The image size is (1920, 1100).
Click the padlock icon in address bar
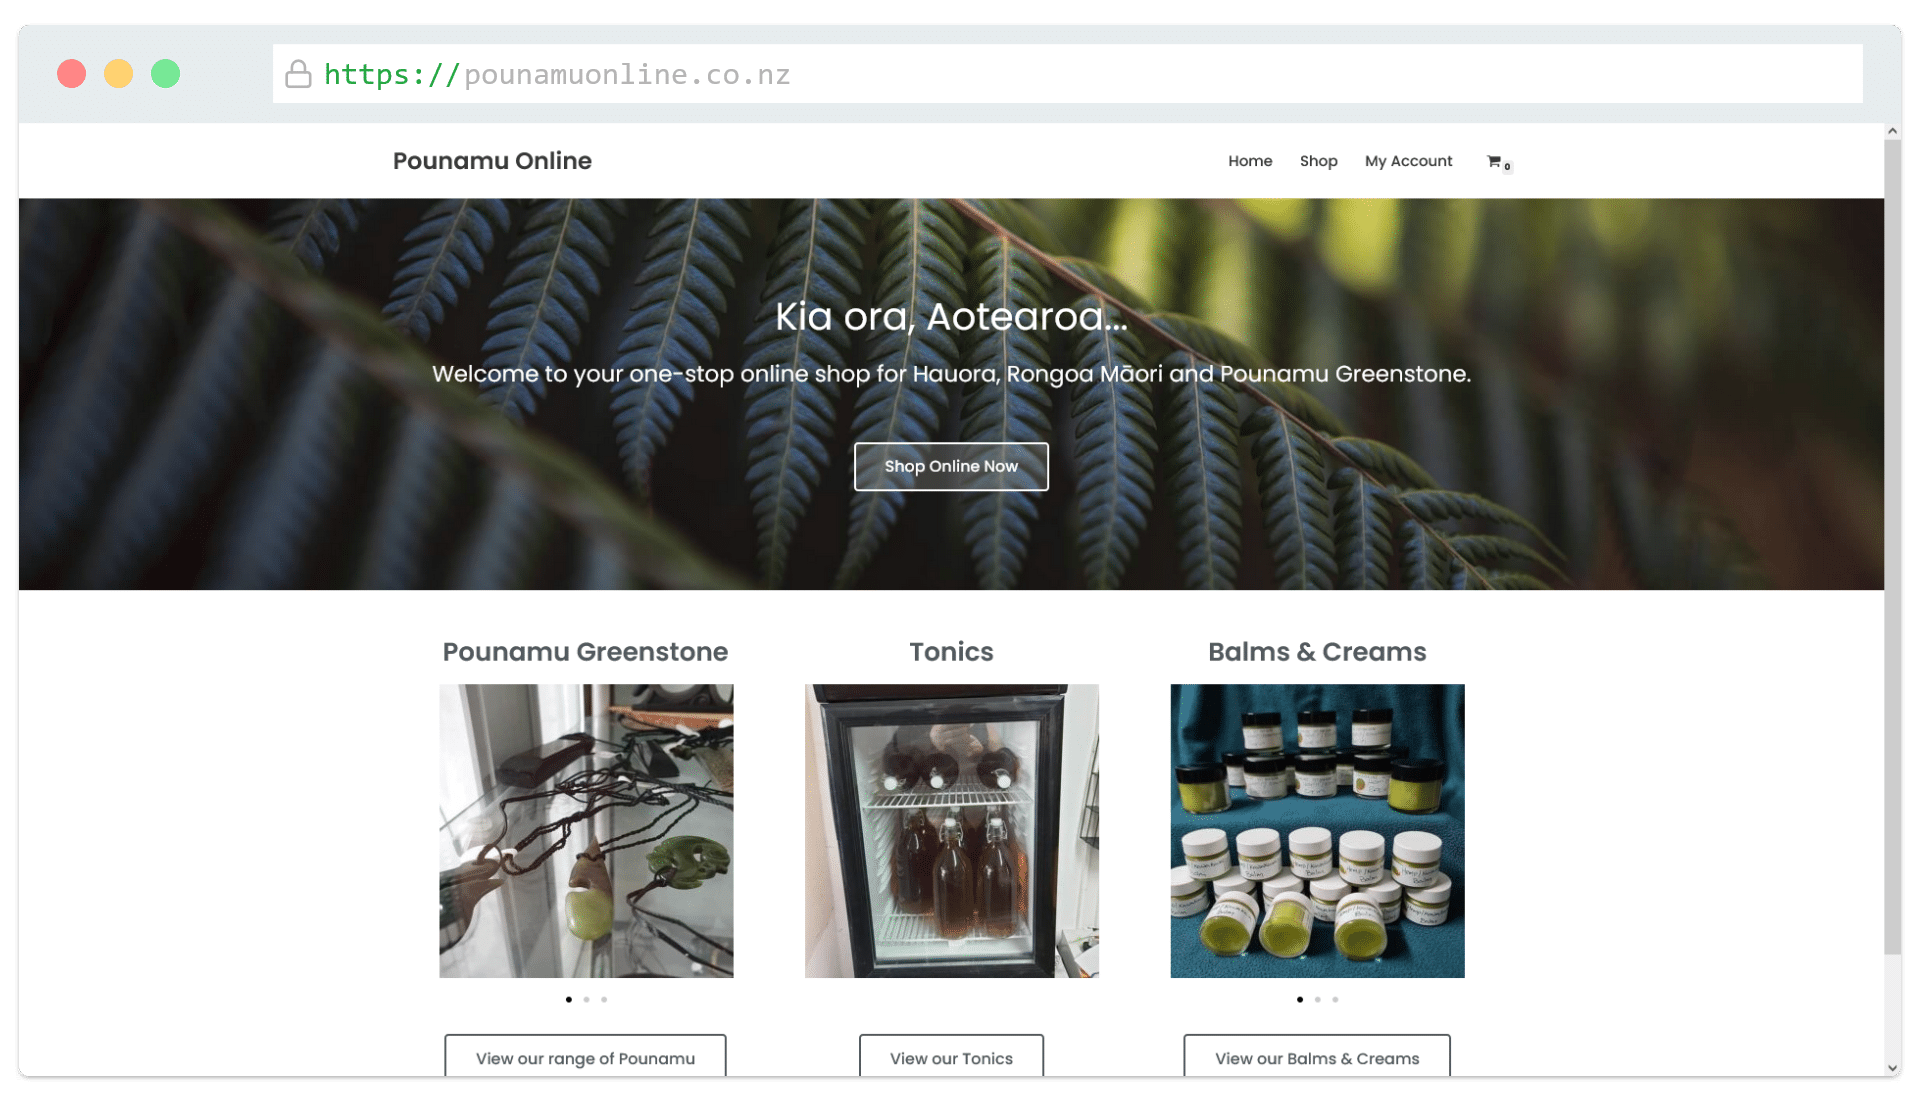(x=298, y=74)
